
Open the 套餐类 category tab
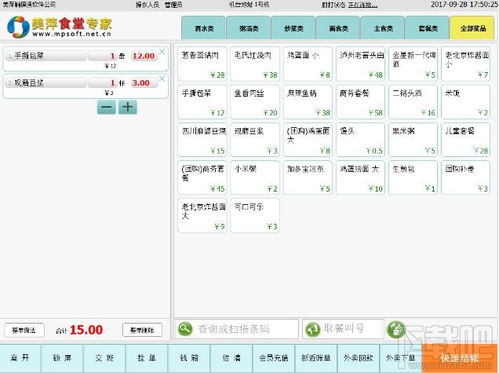(428, 28)
